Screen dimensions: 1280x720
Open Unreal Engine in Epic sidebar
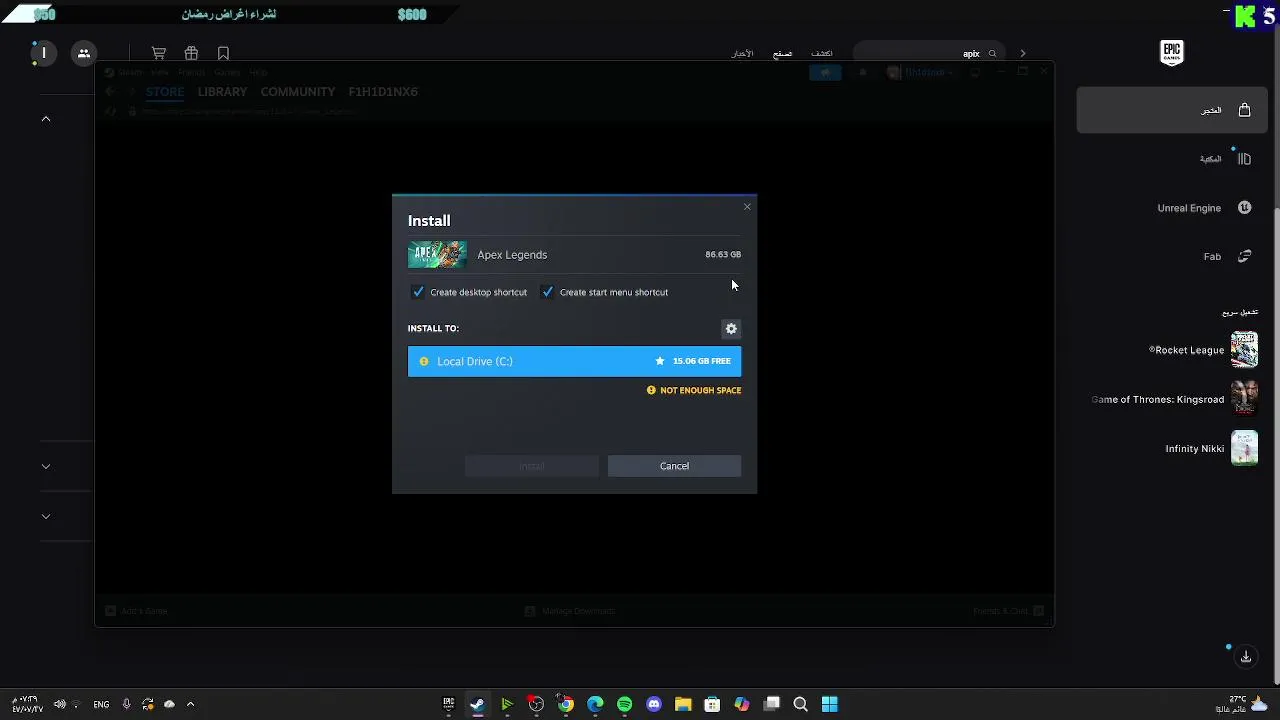1204,208
